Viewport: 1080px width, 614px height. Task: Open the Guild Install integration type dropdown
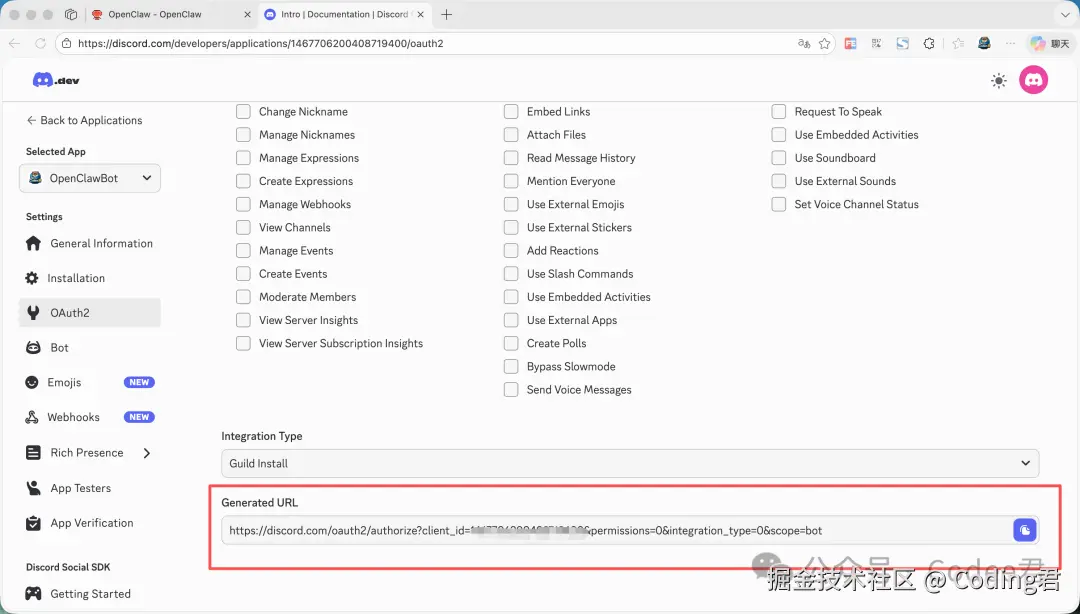(630, 463)
